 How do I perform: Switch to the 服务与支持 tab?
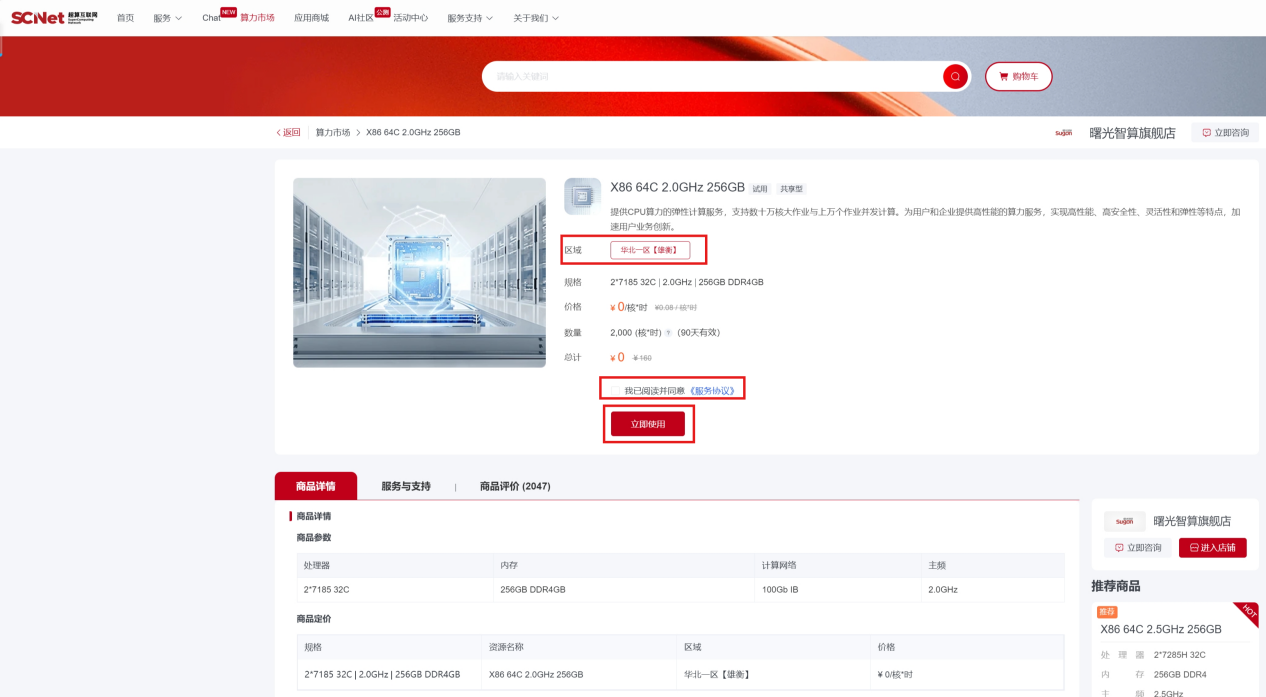[405, 487]
